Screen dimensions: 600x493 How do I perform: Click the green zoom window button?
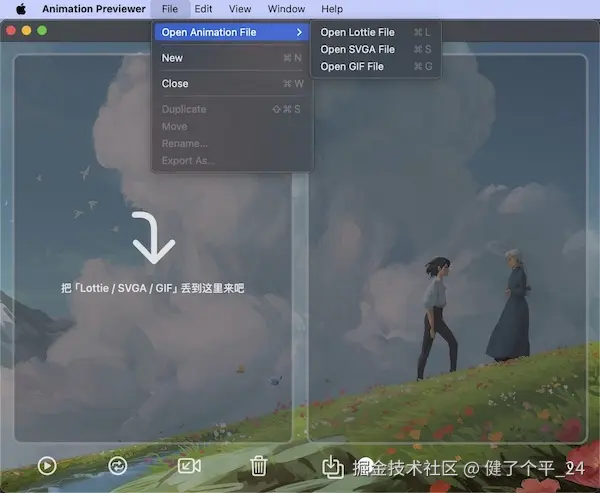coord(42,31)
